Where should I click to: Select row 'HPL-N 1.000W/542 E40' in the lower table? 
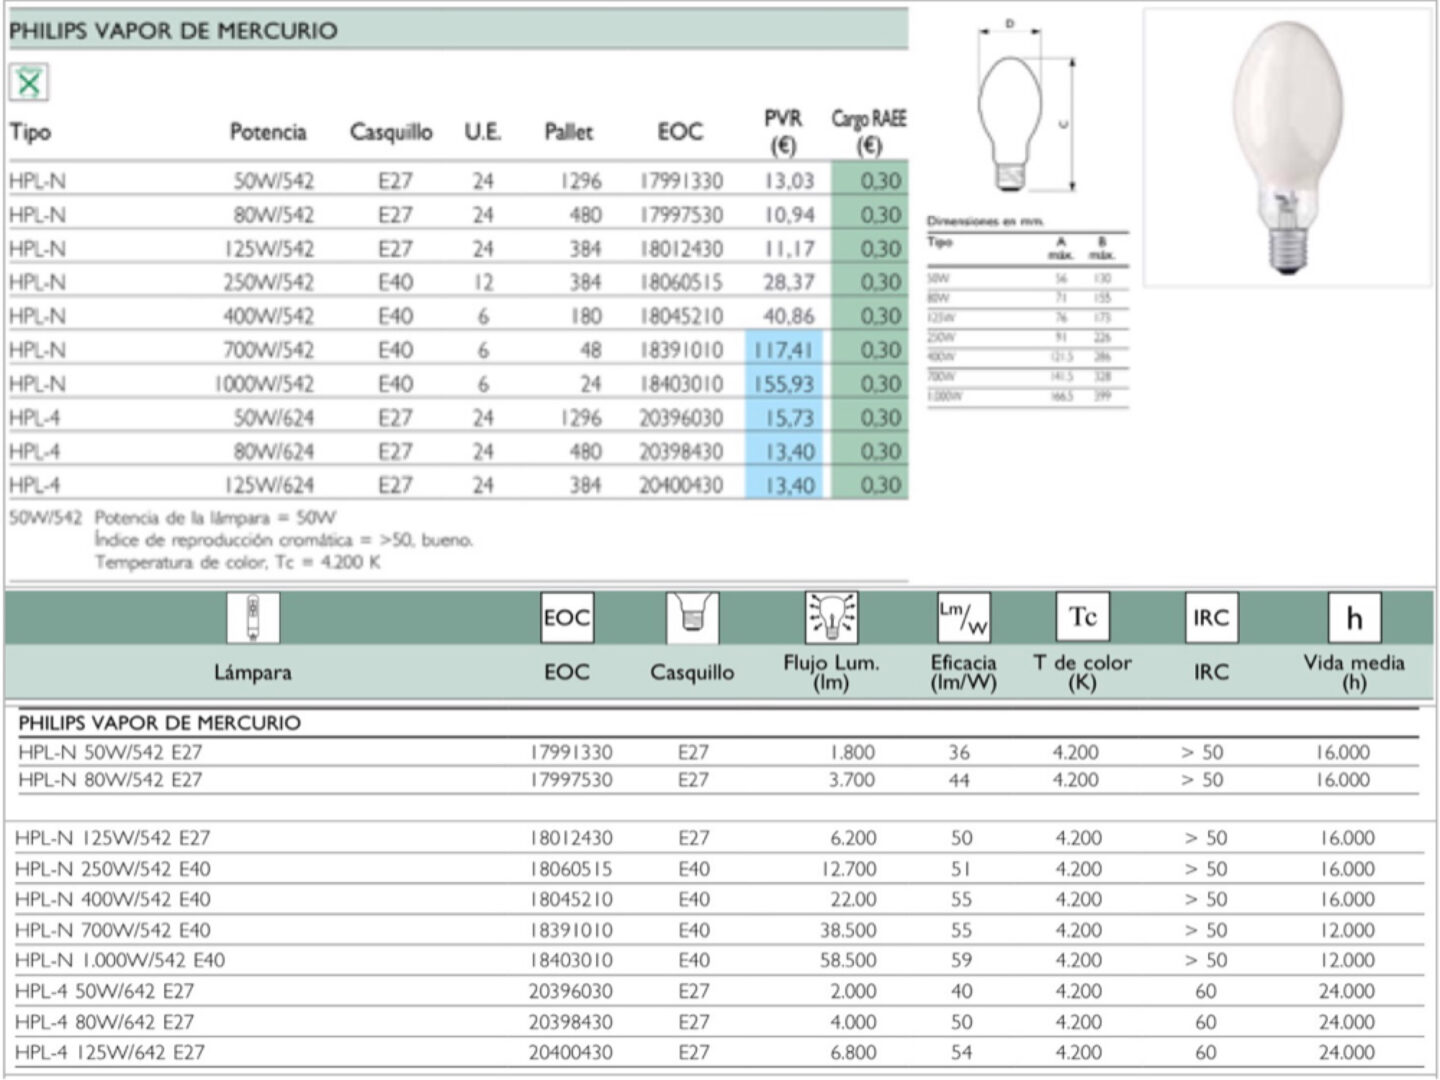point(718,960)
